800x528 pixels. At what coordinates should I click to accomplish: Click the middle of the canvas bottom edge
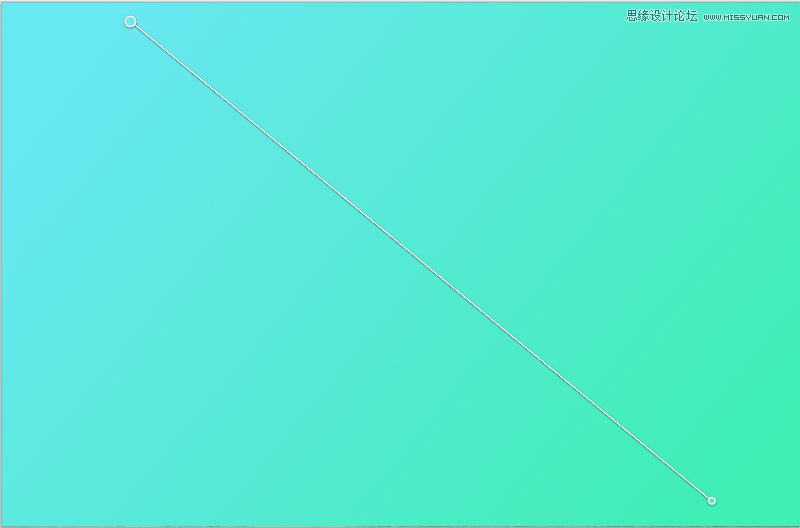[400, 522]
